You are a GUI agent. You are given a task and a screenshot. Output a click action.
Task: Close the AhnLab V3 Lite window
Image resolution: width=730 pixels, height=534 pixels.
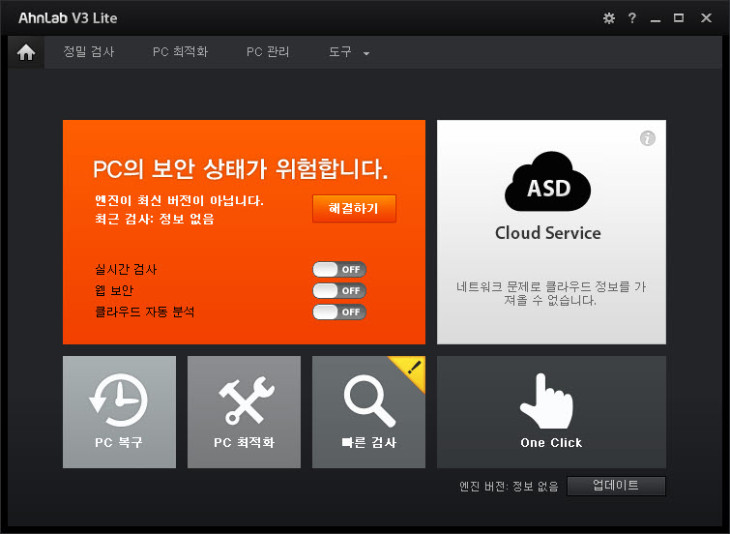tap(706, 18)
